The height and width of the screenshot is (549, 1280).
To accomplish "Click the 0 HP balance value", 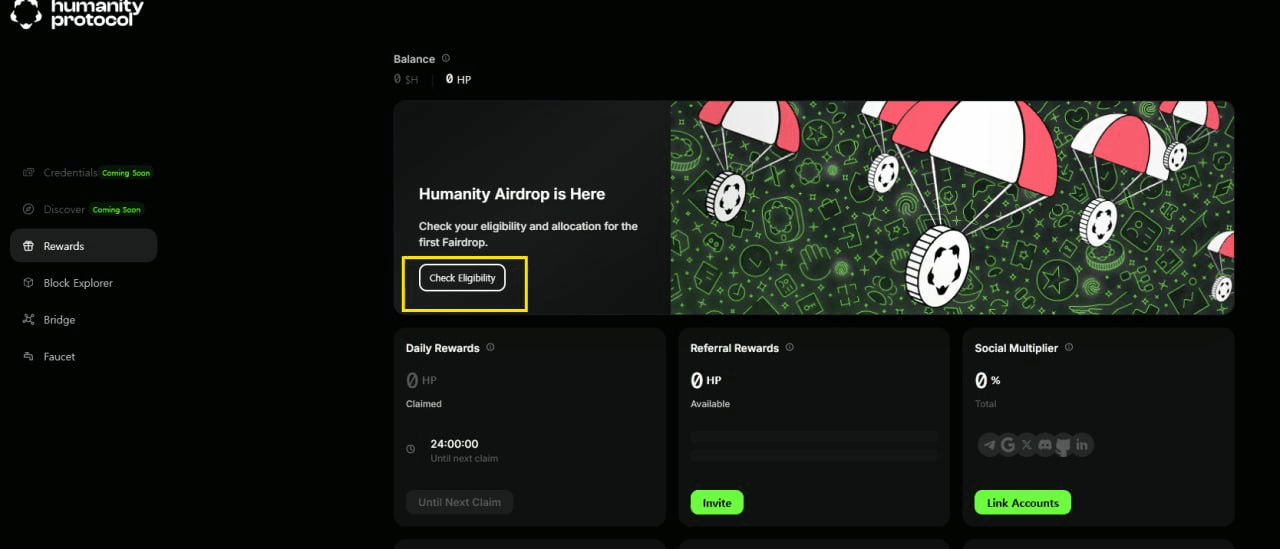I will pos(458,79).
